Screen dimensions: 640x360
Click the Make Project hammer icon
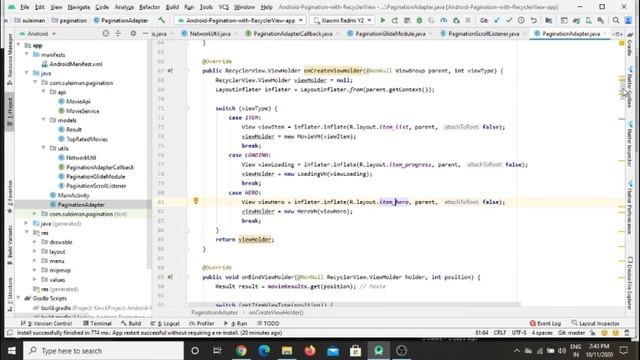[162, 20]
